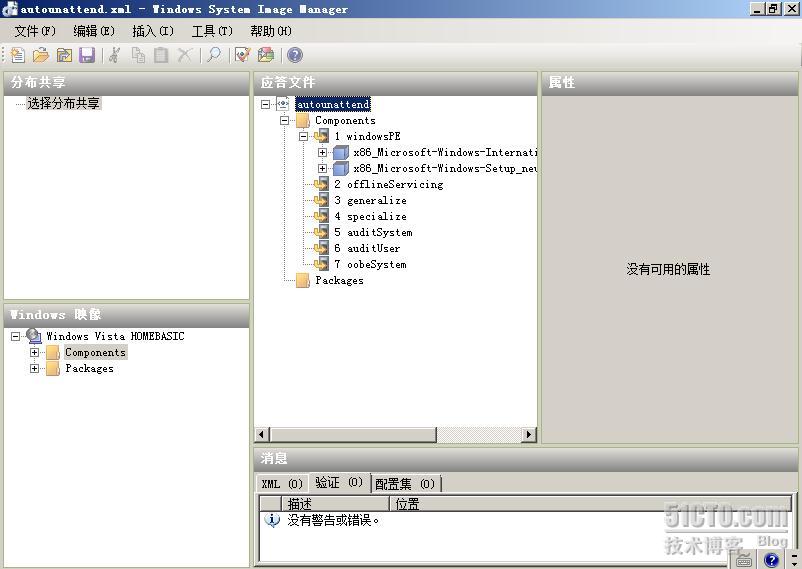Viewport: 802px width, 569px height.
Task: Click the oobeSystem pass icon
Action: click(x=321, y=264)
